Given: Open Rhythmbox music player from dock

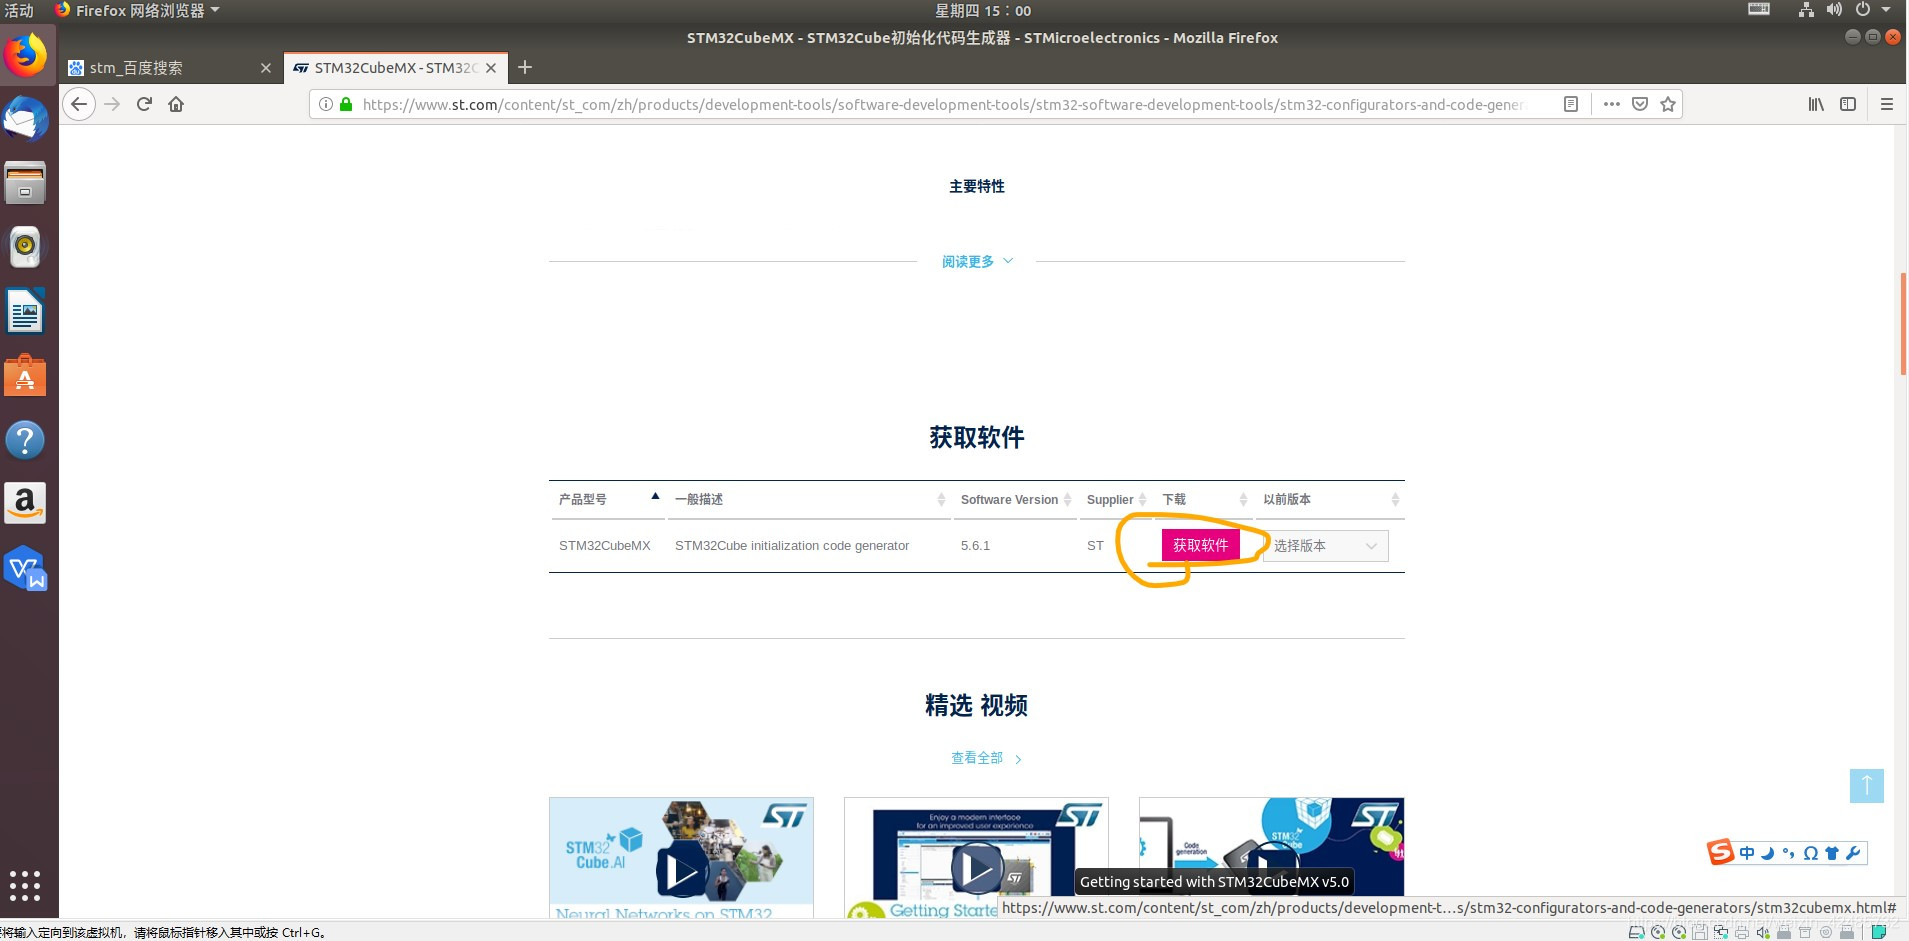Looking at the screenshot, I should click(x=25, y=246).
